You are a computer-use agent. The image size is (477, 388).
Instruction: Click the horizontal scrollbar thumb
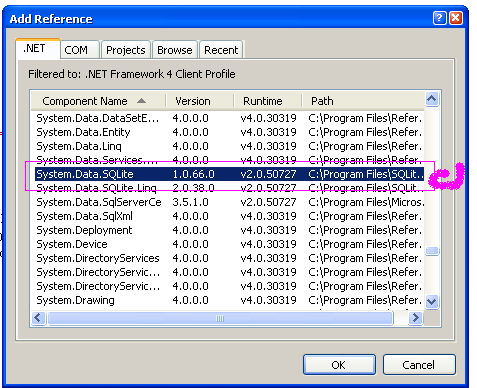220,318
